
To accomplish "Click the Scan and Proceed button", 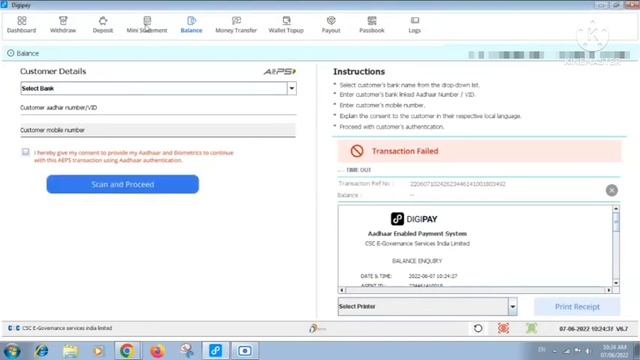I will (x=122, y=184).
